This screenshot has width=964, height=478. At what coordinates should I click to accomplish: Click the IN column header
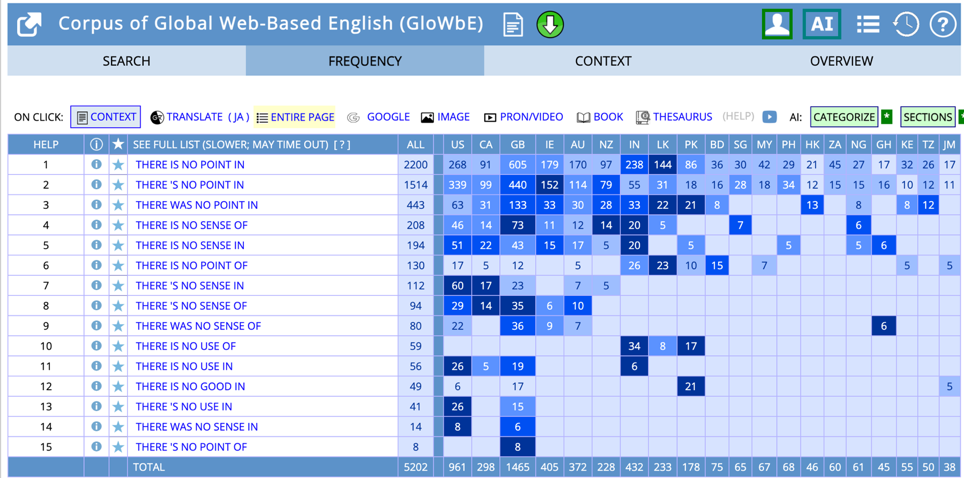click(634, 145)
